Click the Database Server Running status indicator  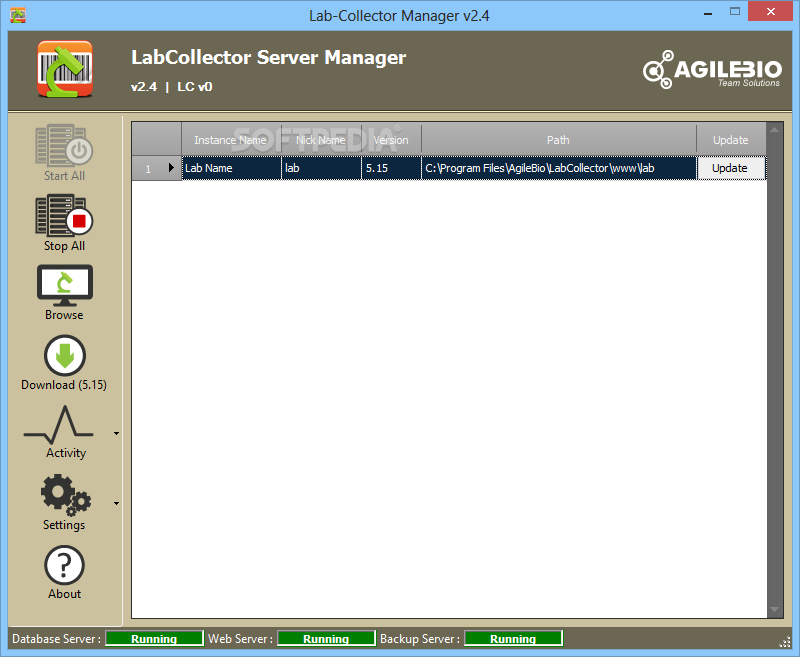coord(154,639)
